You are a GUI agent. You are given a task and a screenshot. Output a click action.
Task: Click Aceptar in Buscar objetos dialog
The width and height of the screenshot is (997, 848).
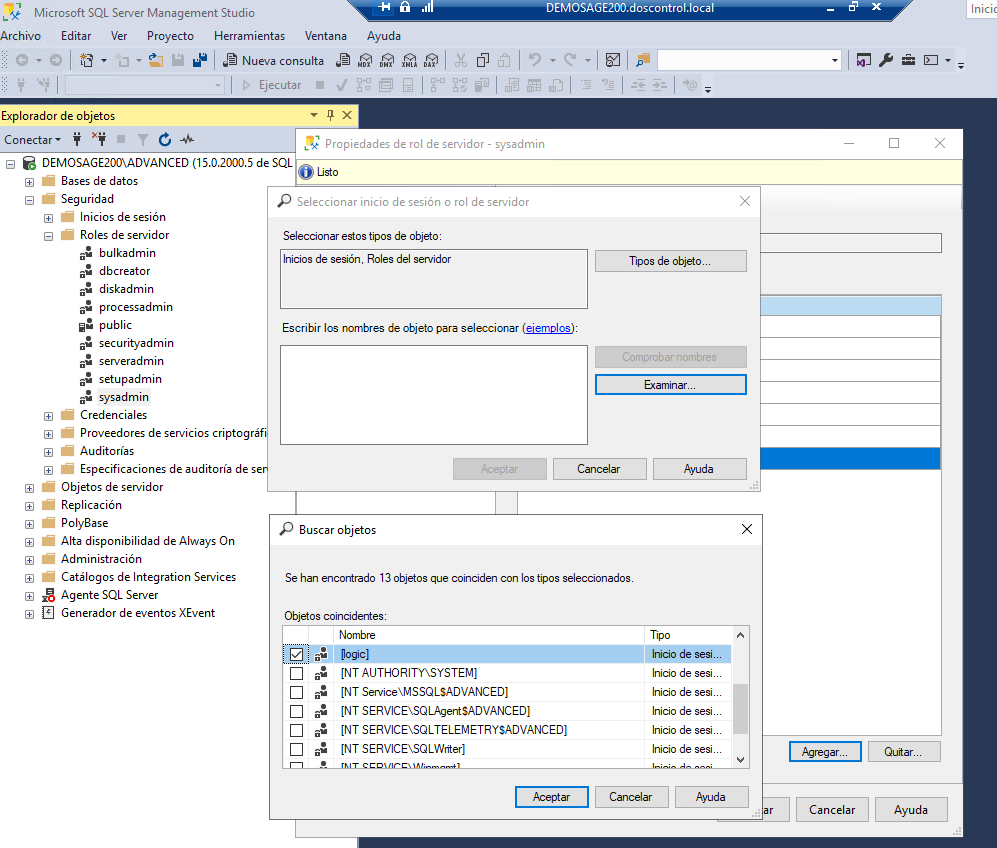click(551, 797)
